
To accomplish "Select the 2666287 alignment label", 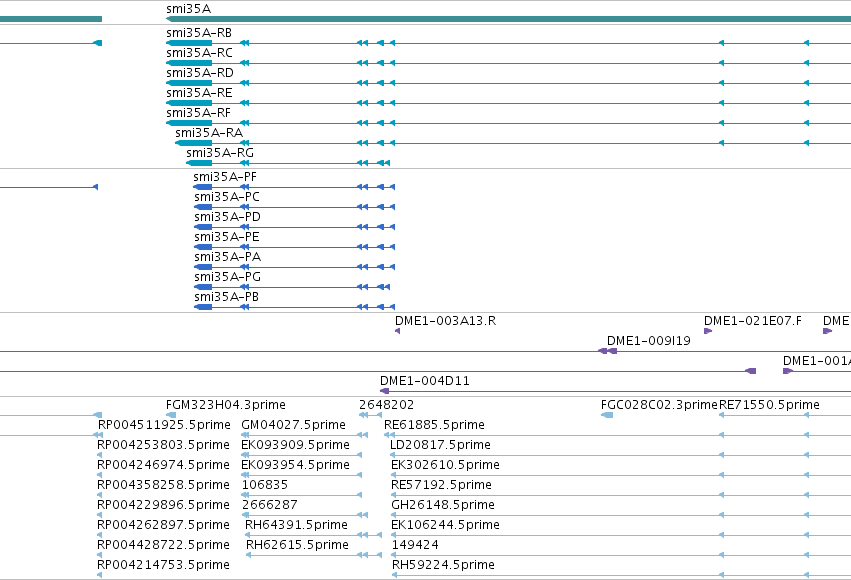I will tap(270, 505).
